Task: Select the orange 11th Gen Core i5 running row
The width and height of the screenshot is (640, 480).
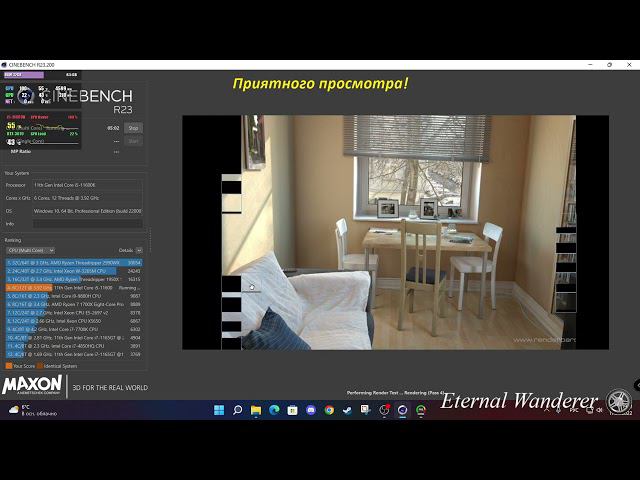Action: 74,288
